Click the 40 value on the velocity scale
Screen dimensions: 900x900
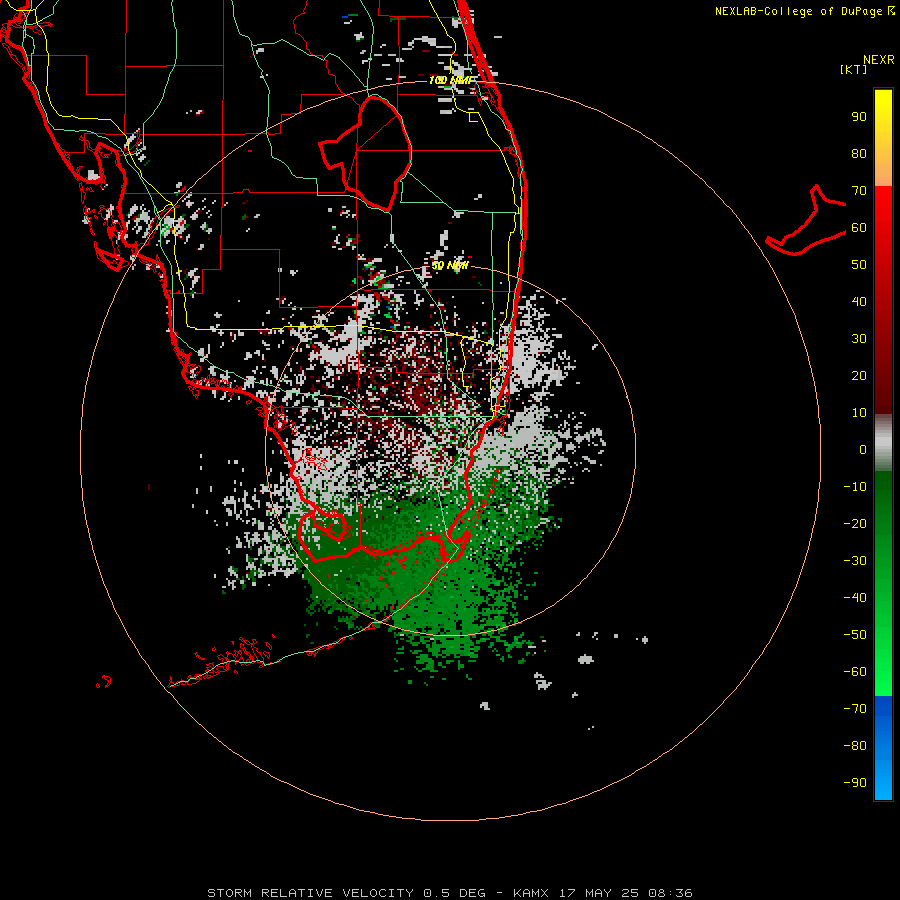click(x=859, y=302)
